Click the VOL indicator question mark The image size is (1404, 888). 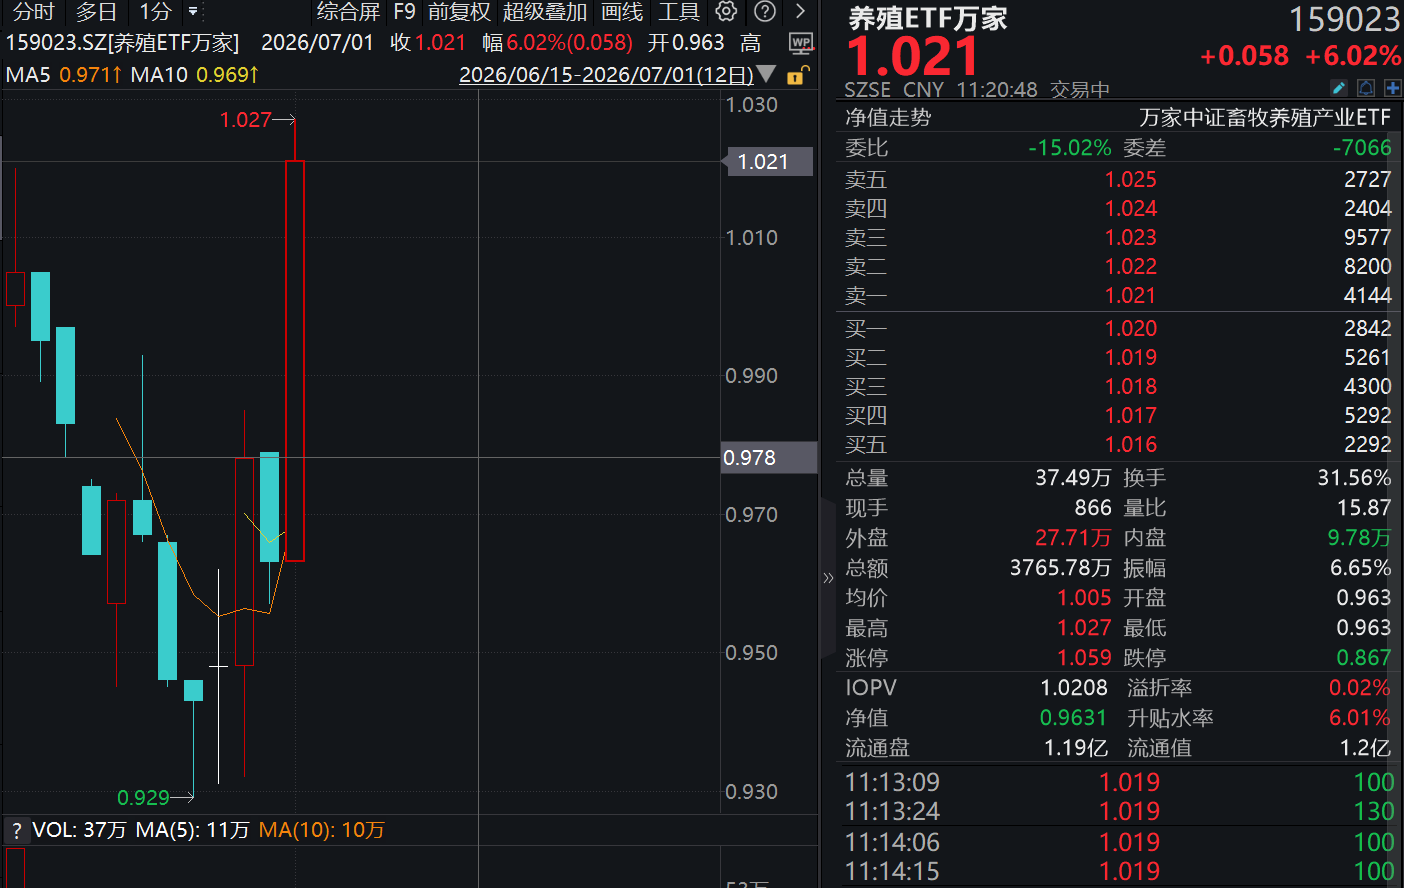[x=16, y=831]
